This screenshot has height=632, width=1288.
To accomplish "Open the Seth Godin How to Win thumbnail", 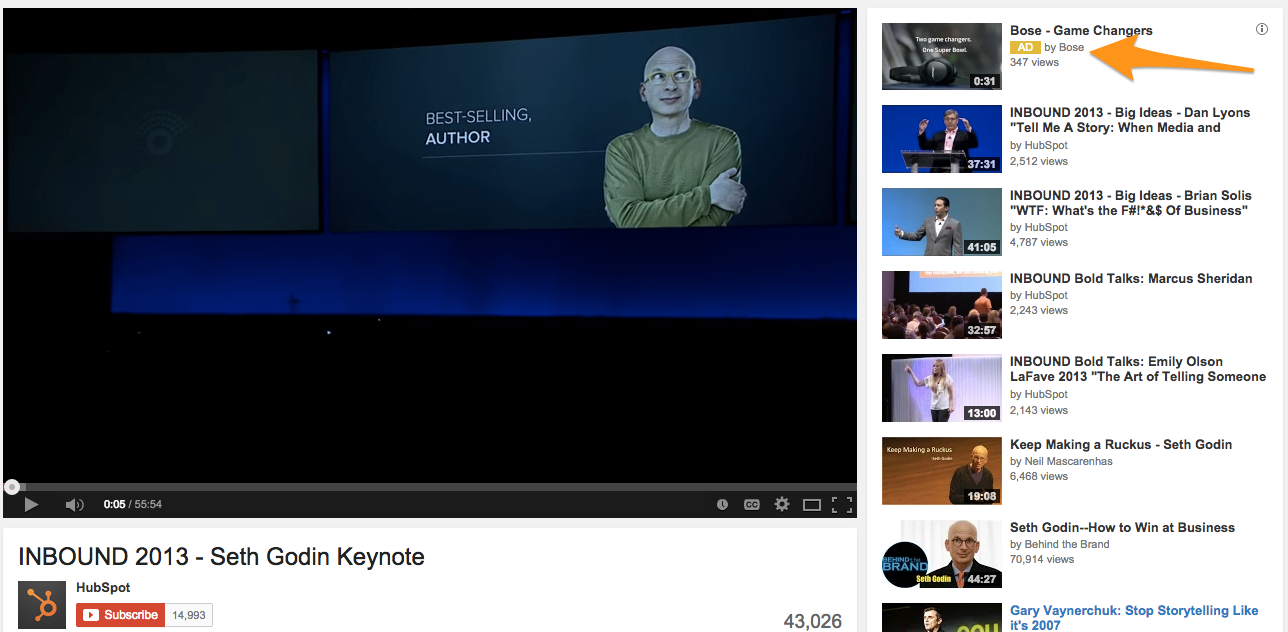I will 942,554.
